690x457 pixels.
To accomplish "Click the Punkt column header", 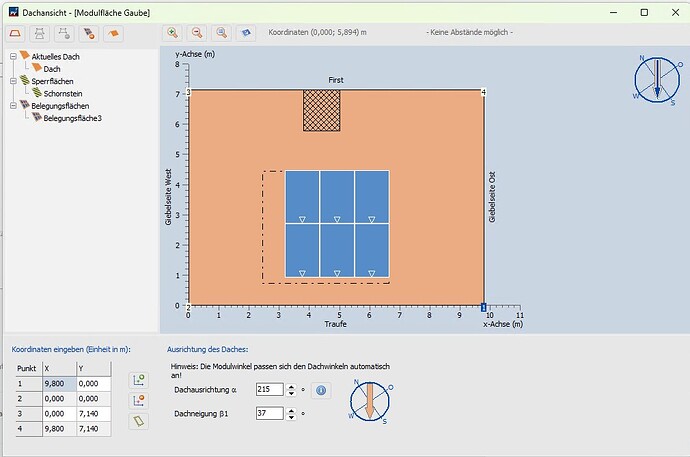I will (29, 369).
